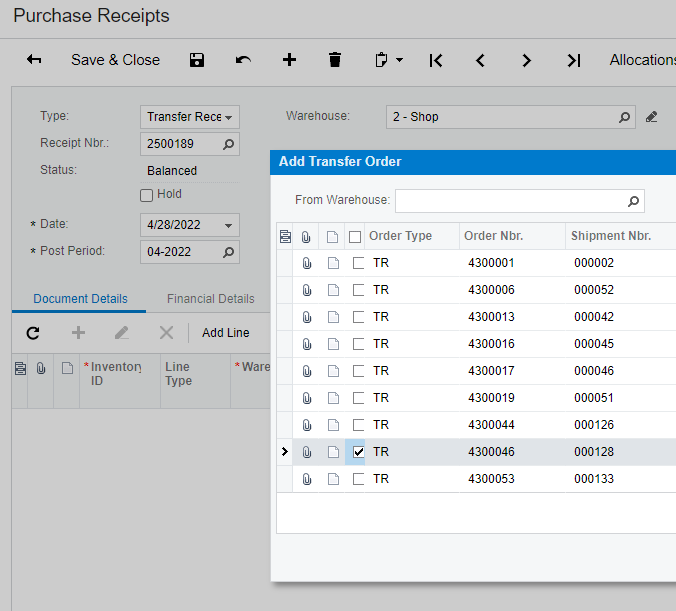Click note icon for order 4300006

pos(333,290)
